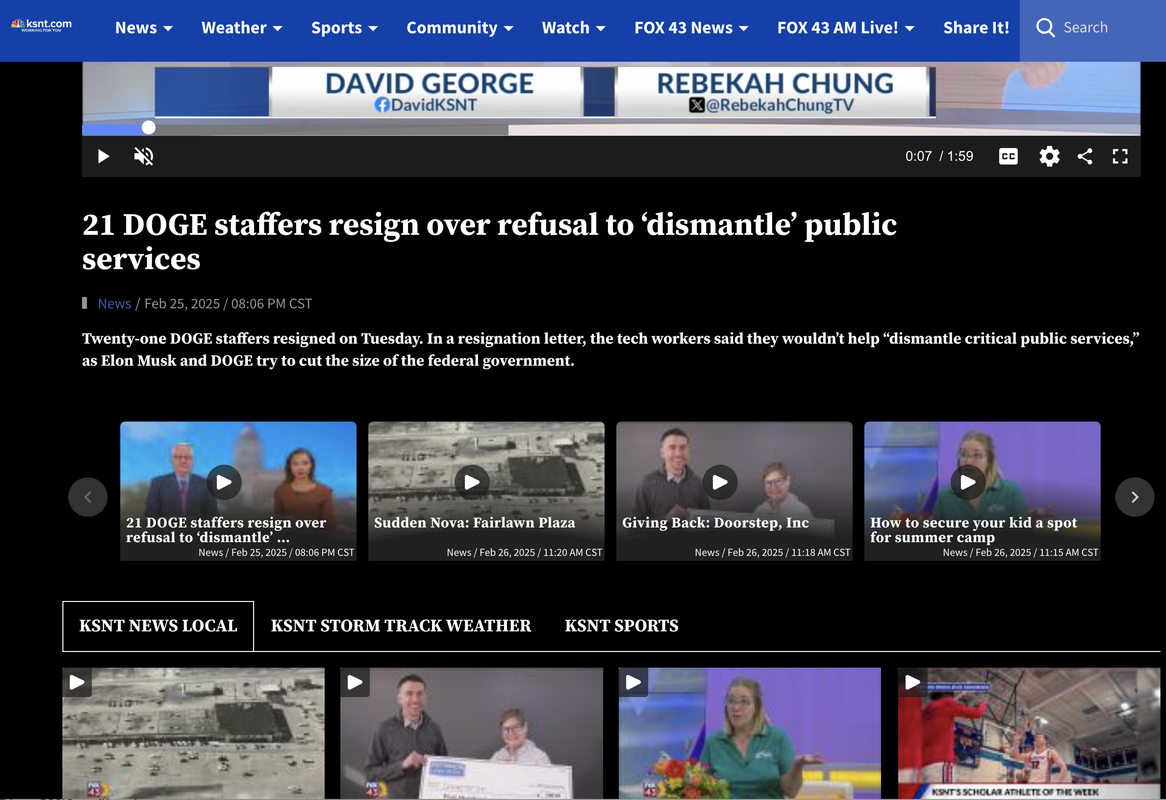
Task: Share the video via share icon
Action: tap(1085, 156)
